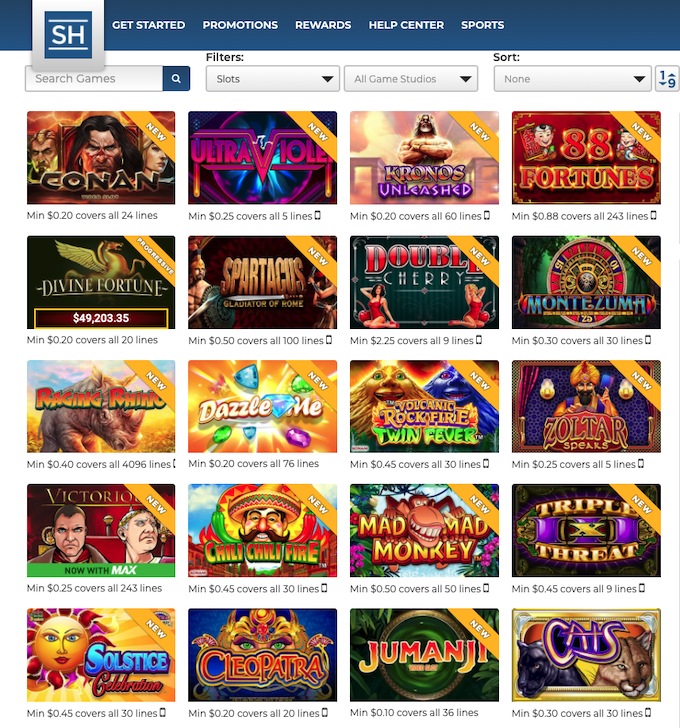The height and width of the screenshot is (728, 680).
Task: Click the Search Games input field
Action: [x=94, y=78]
